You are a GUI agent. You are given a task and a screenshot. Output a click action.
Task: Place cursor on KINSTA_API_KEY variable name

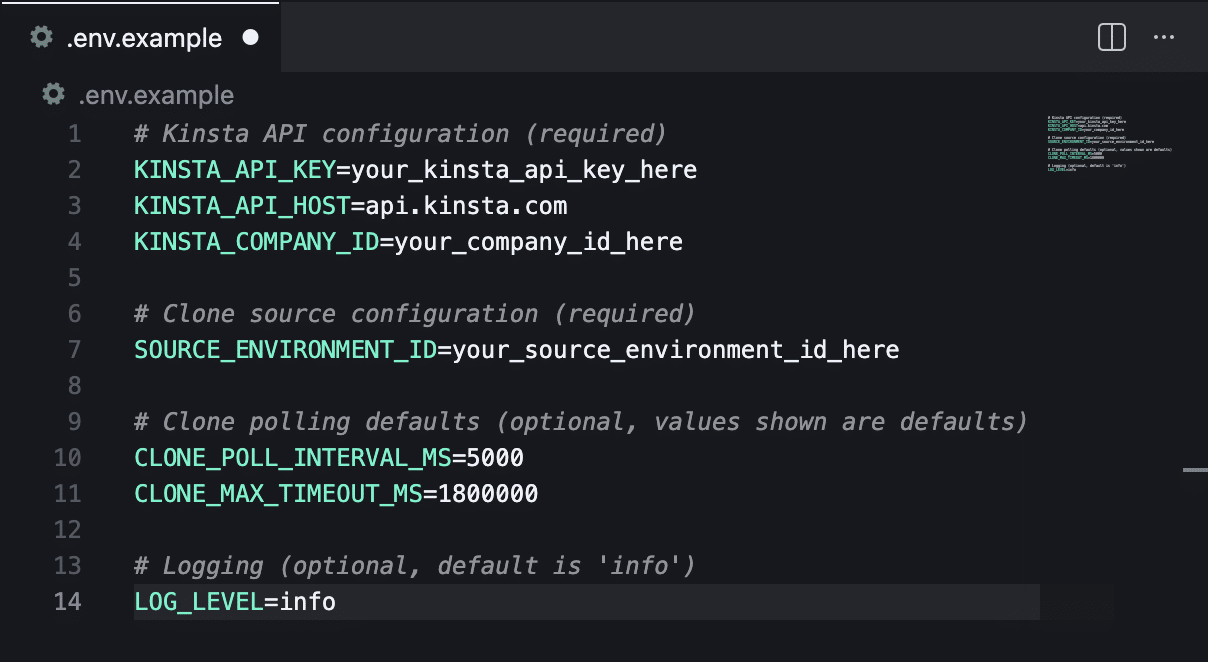pyautogui.click(x=235, y=170)
